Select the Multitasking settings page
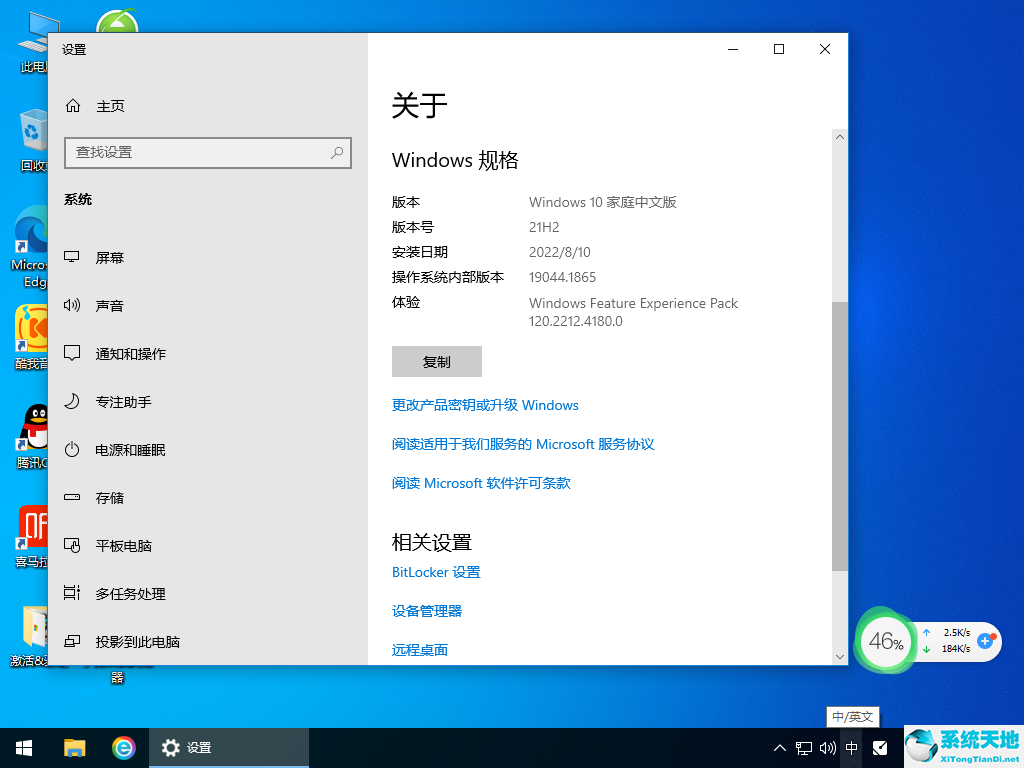 coord(130,594)
